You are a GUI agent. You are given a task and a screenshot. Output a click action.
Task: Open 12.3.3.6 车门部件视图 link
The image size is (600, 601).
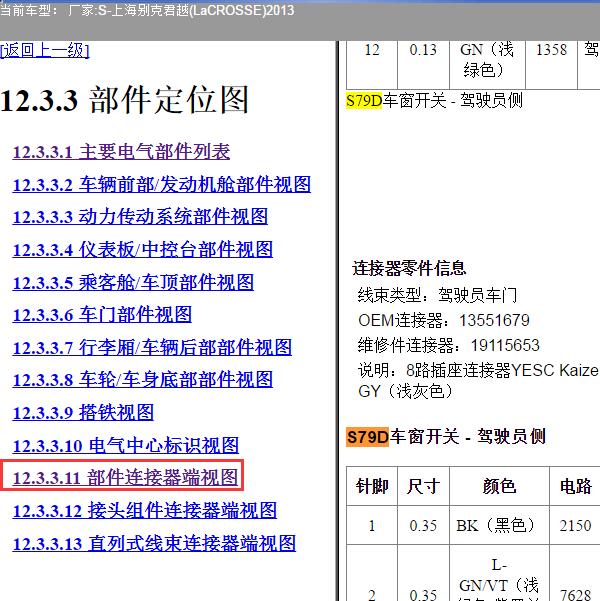click(102, 315)
